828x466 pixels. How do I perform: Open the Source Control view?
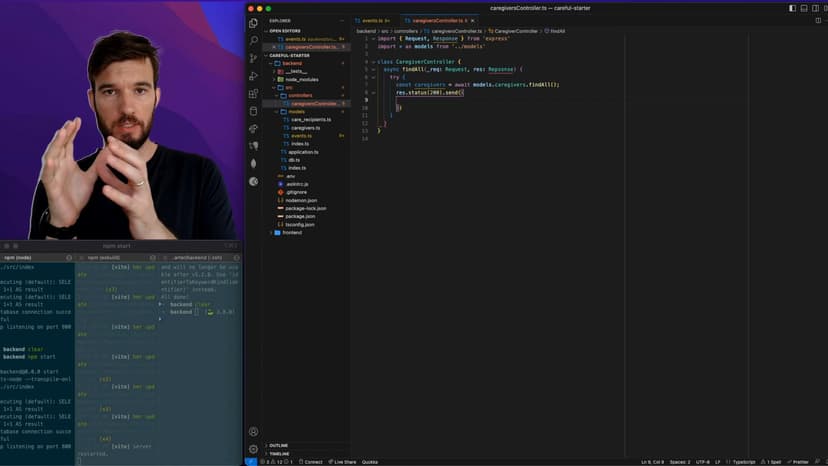253,59
